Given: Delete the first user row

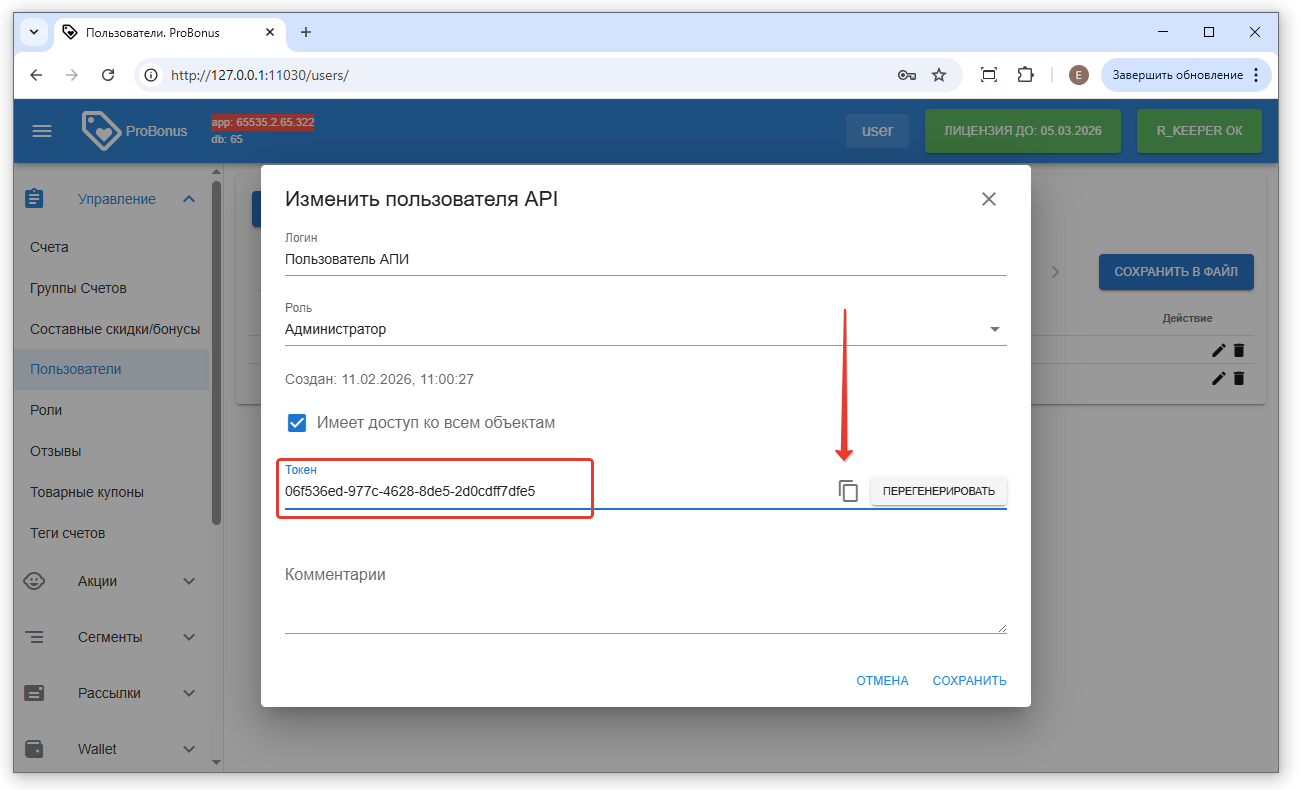Looking at the screenshot, I should tap(1239, 350).
